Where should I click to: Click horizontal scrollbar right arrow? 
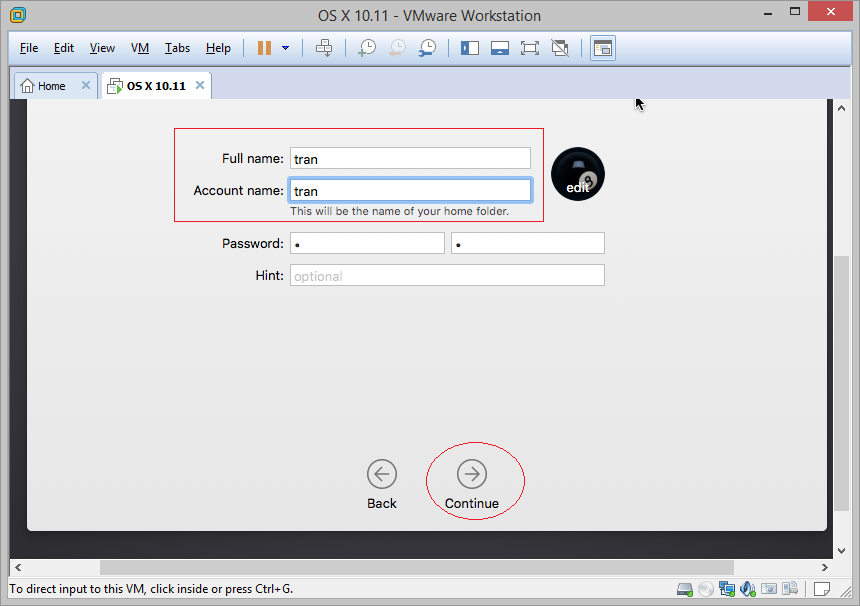[824, 568]
